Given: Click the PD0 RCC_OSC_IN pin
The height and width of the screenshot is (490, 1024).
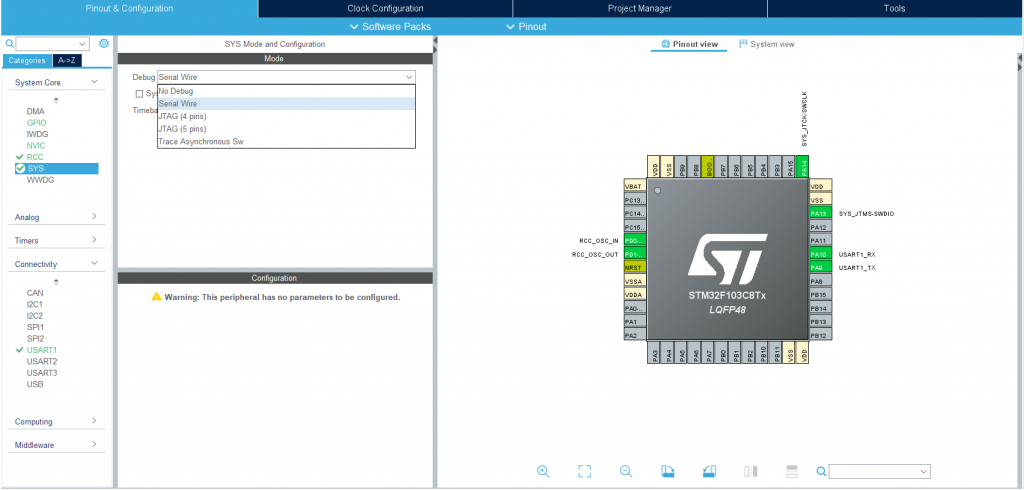Looking at the screenshot, I should (635, 240).
